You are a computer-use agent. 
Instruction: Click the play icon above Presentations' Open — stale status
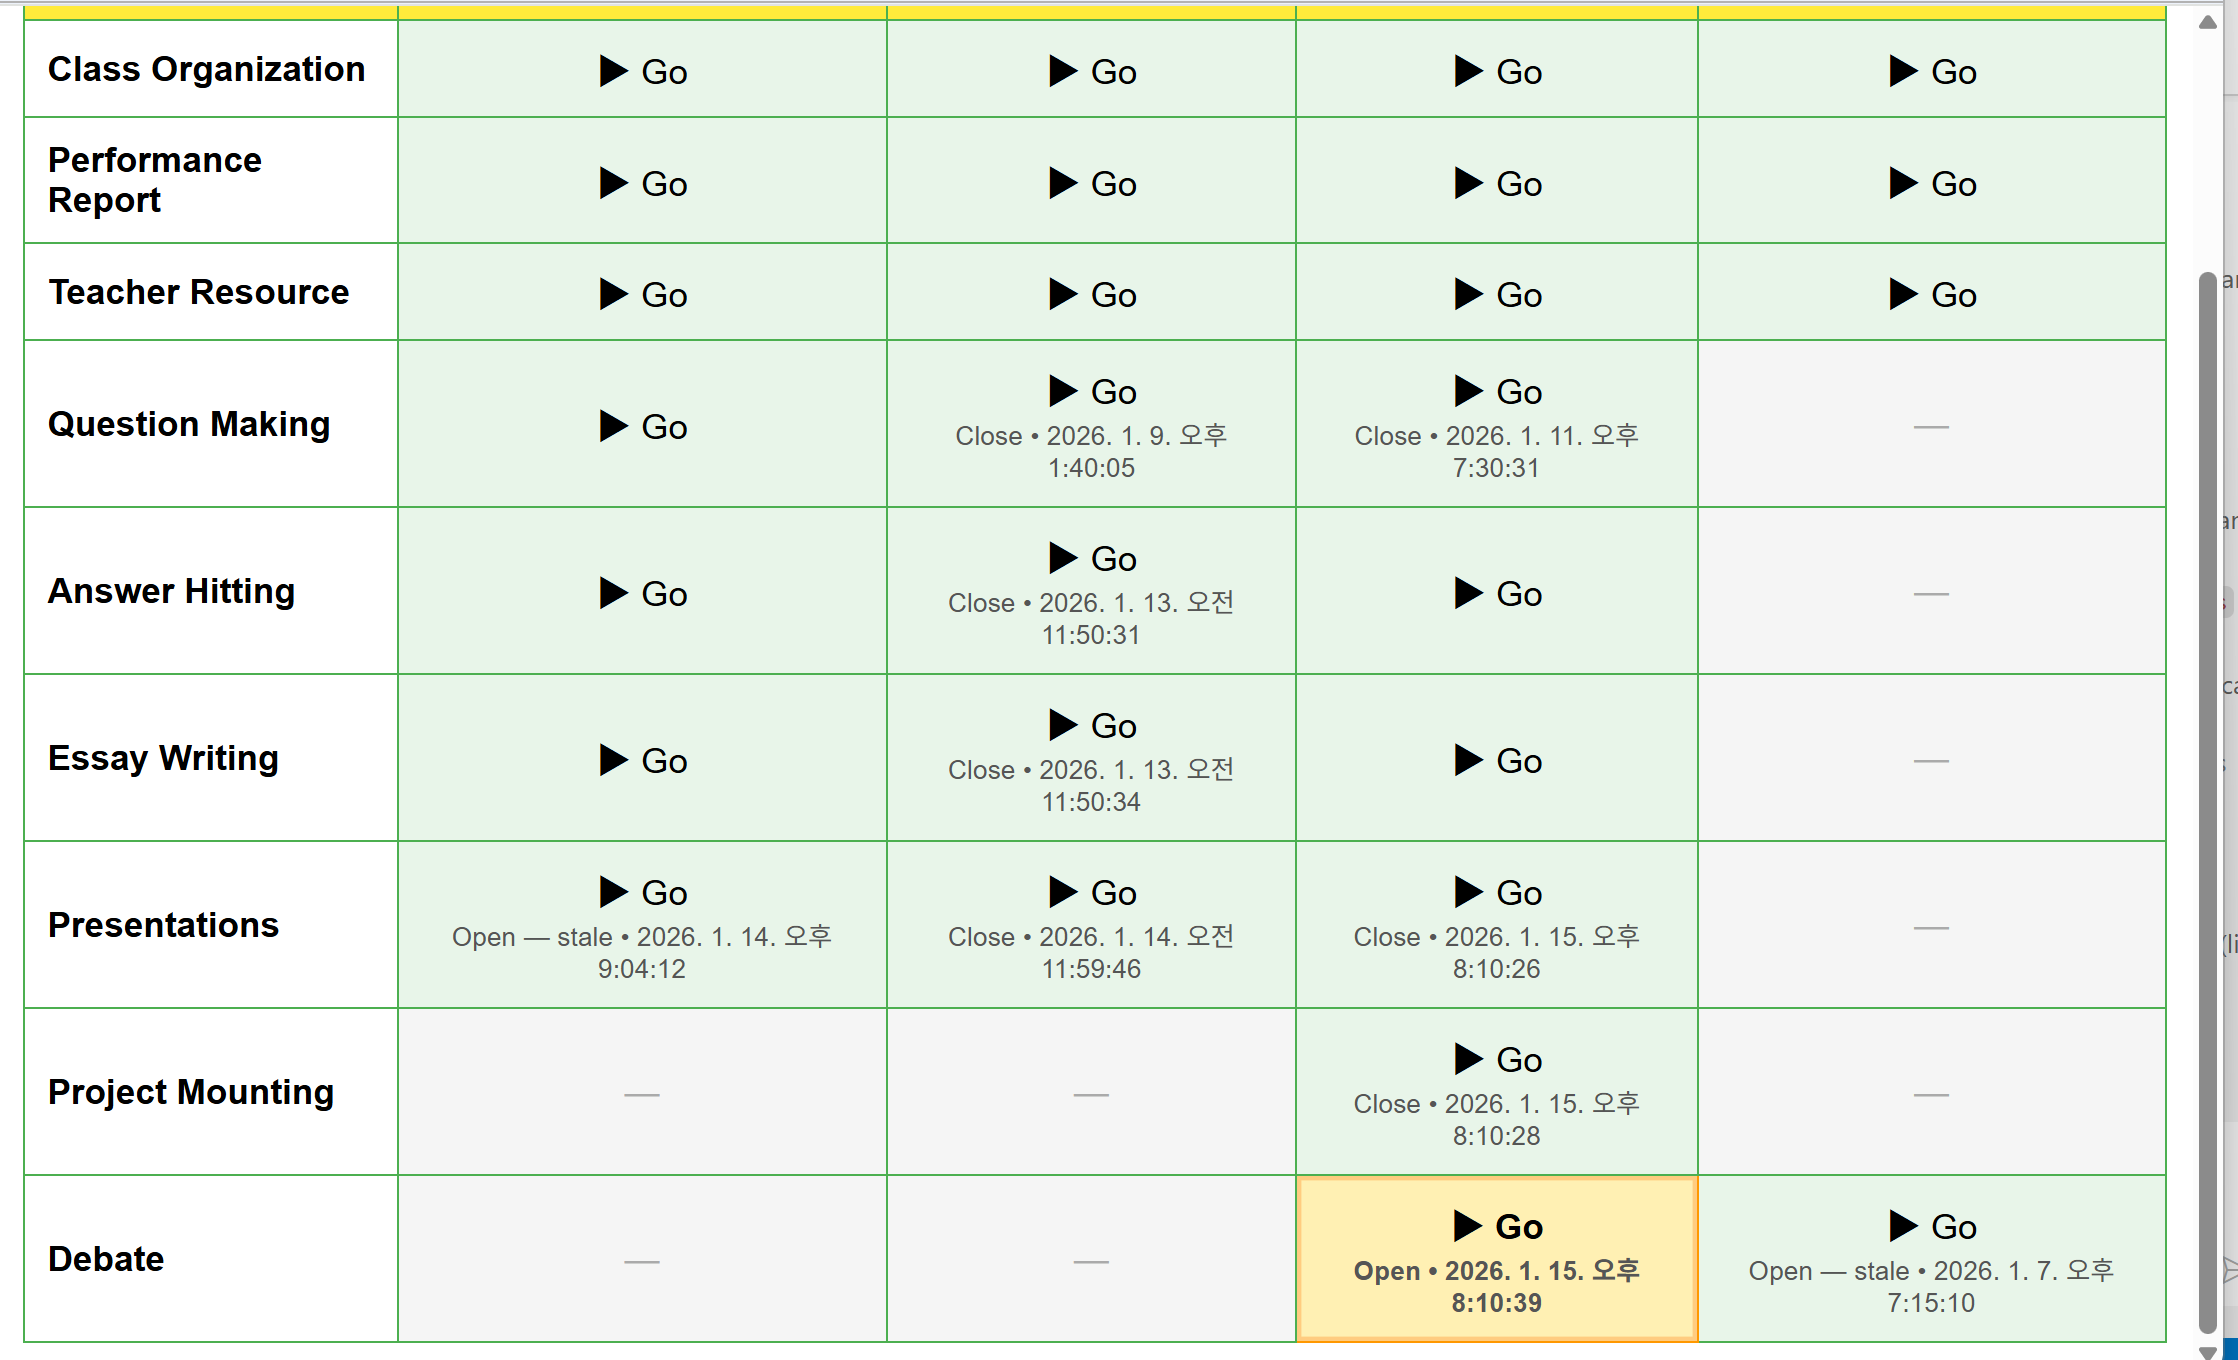coord(613,892)
